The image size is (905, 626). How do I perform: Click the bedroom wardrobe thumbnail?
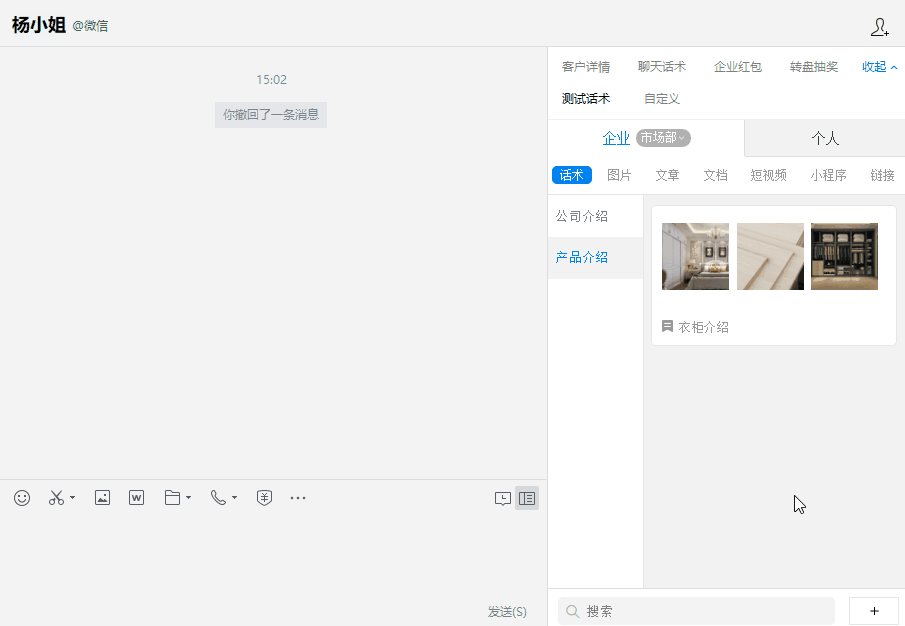click(x=695, y=256)
